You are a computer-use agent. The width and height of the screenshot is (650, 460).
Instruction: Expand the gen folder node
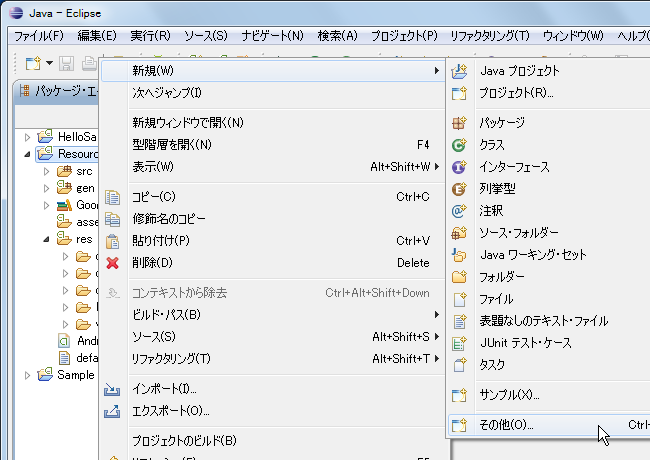pos(46,188)
